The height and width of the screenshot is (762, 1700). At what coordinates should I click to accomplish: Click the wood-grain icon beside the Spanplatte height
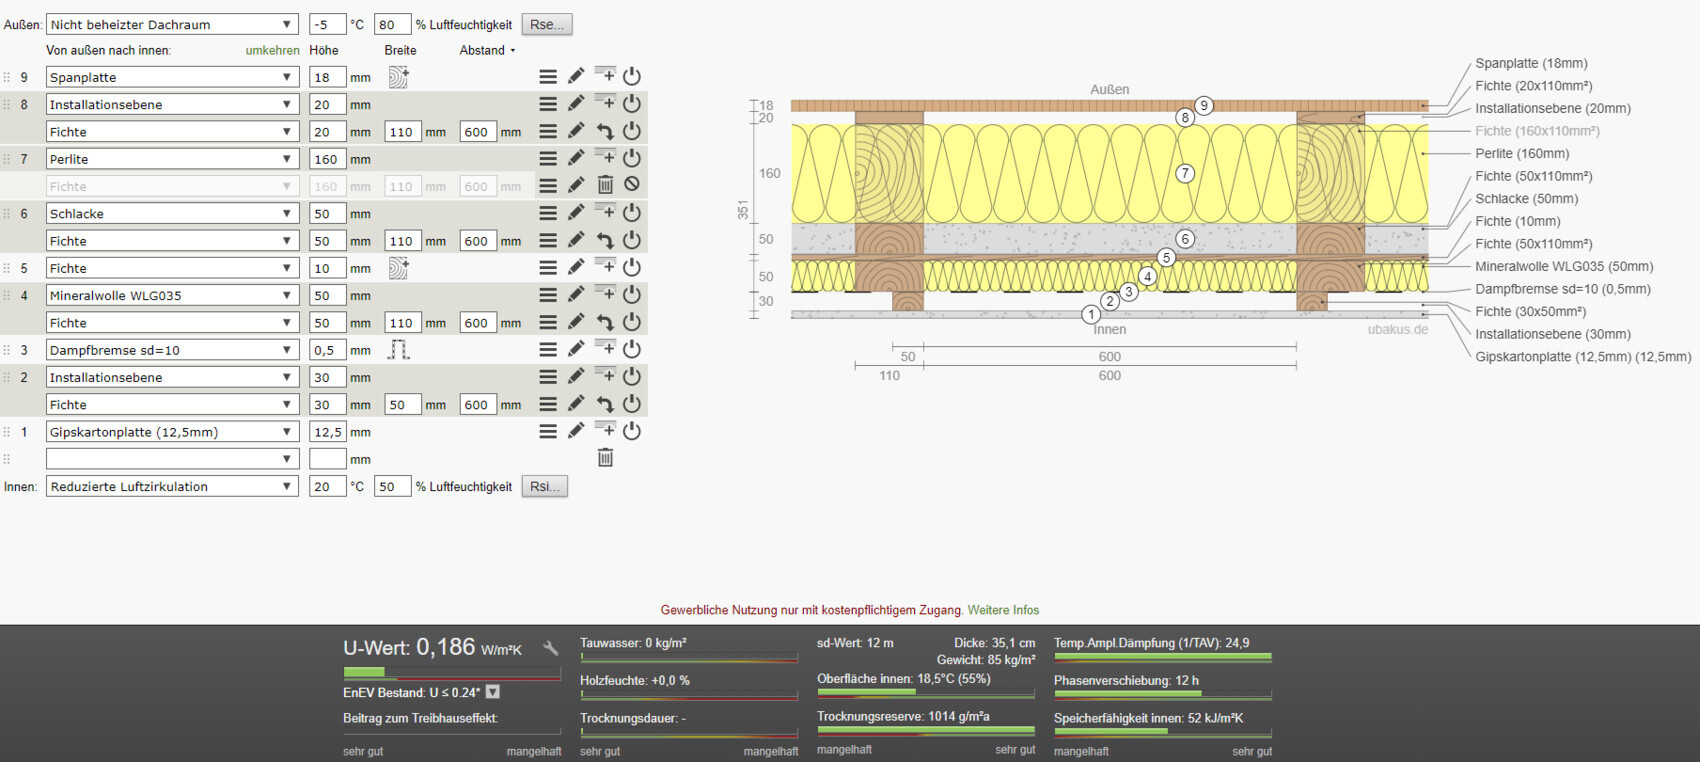pyautogui.click(x=398, y=77)
